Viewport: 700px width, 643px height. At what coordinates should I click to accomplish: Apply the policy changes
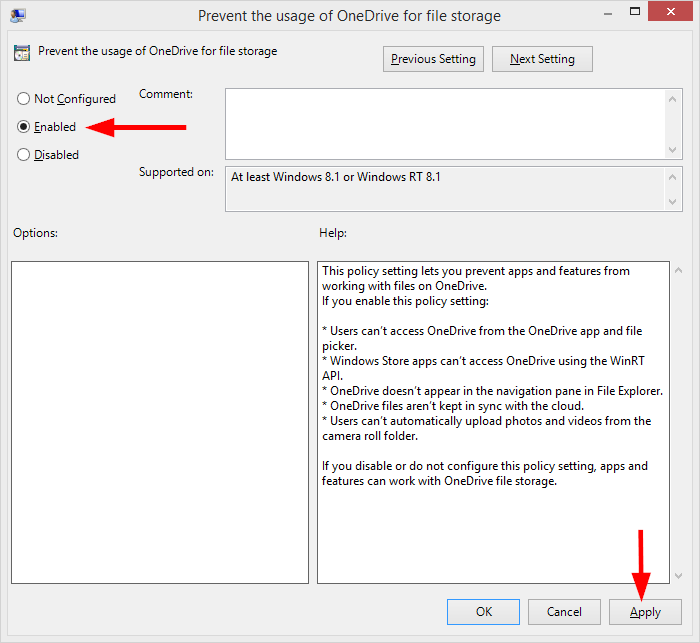(x=645, y=612)
